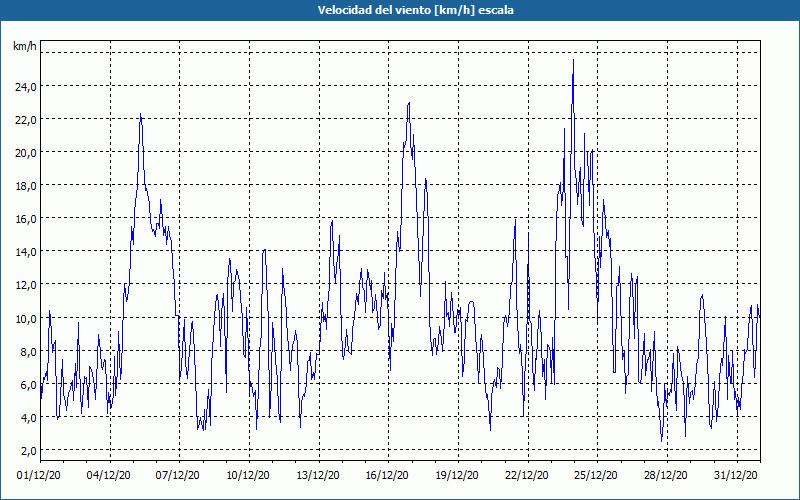This screenshot has height=500, width=800.
Task: Click the '04/12/20' date label
Action: (x=109, y=476)
